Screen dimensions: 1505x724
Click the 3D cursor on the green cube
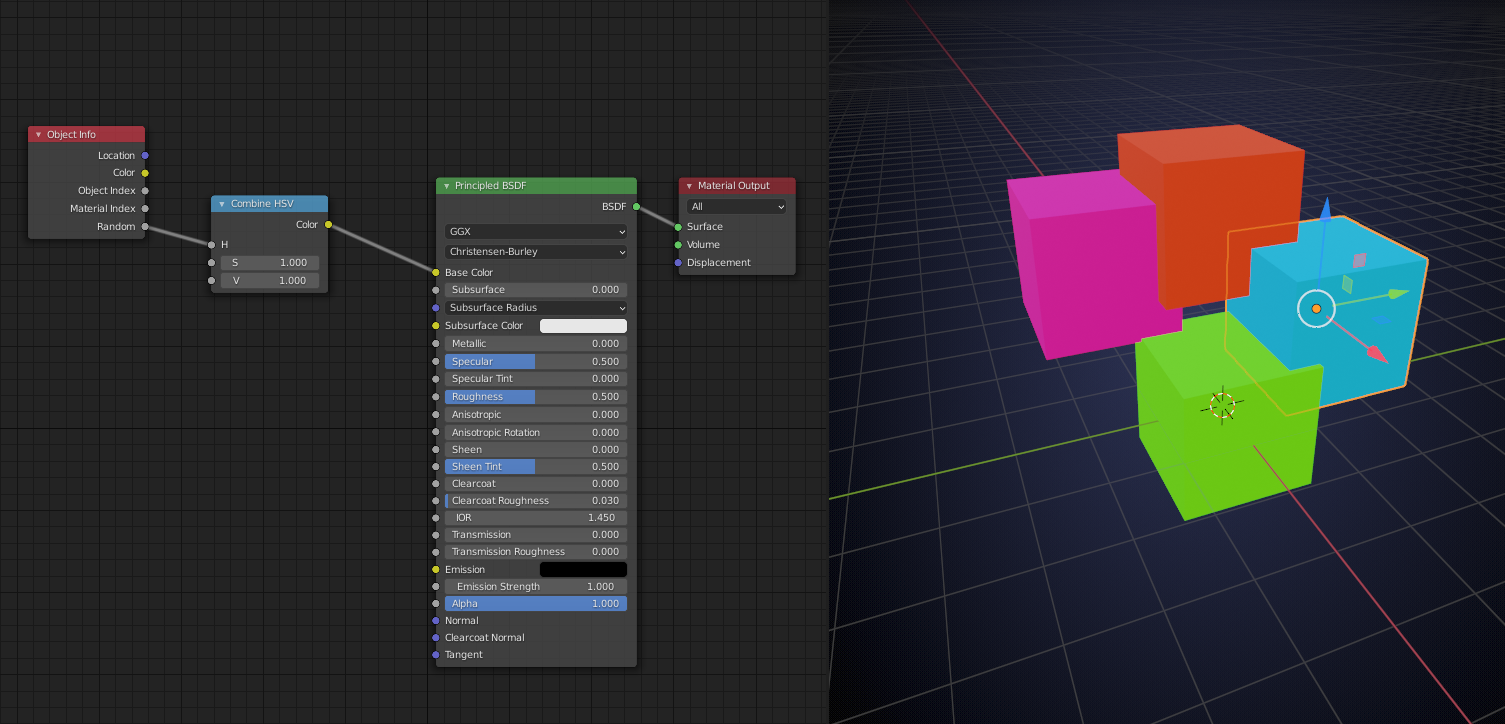pos(1222,405)
